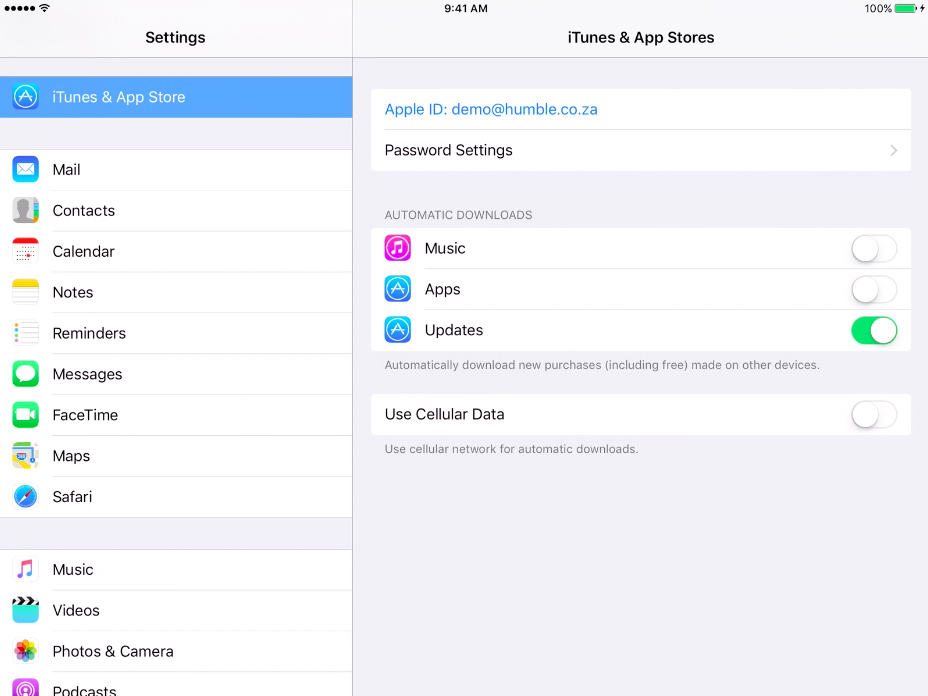Screen dimensions: 928x696
Task: Tap the Music label under Automatic Downloads
Action: [445, 249]
